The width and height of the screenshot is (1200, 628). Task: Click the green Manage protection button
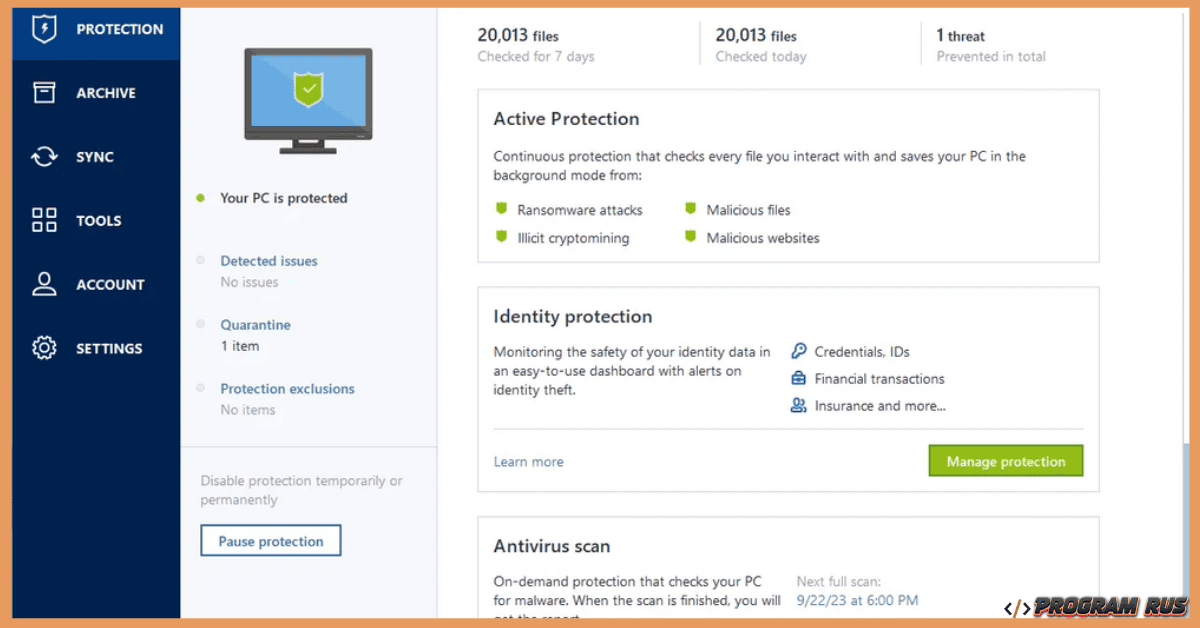[x=1005, y=461]
